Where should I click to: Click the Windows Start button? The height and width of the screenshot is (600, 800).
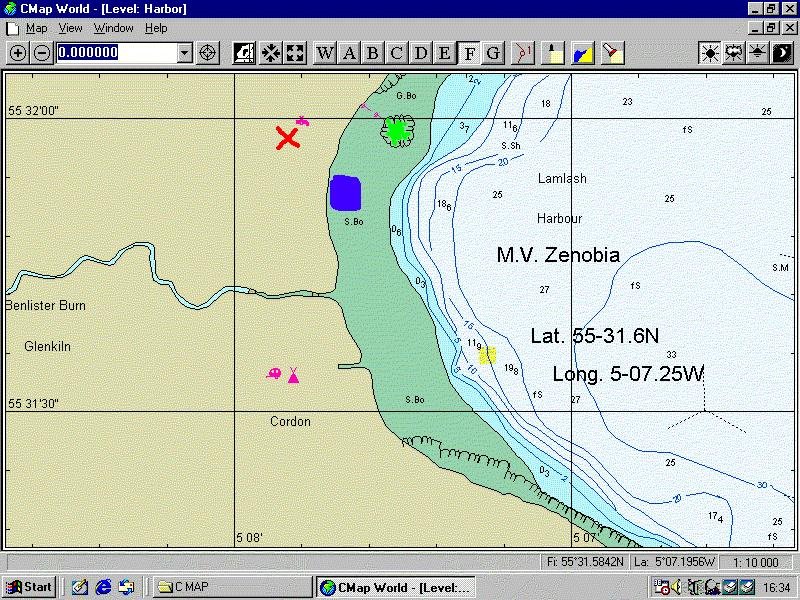point(29,587)
